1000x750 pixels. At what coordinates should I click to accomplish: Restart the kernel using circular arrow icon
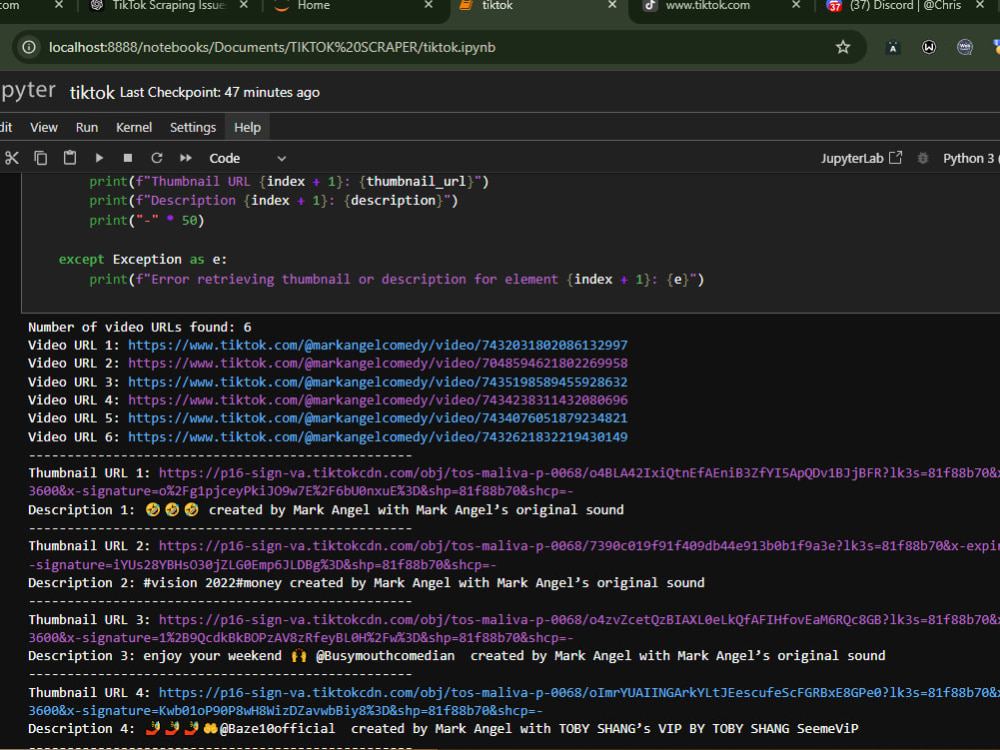pos(156,158)
